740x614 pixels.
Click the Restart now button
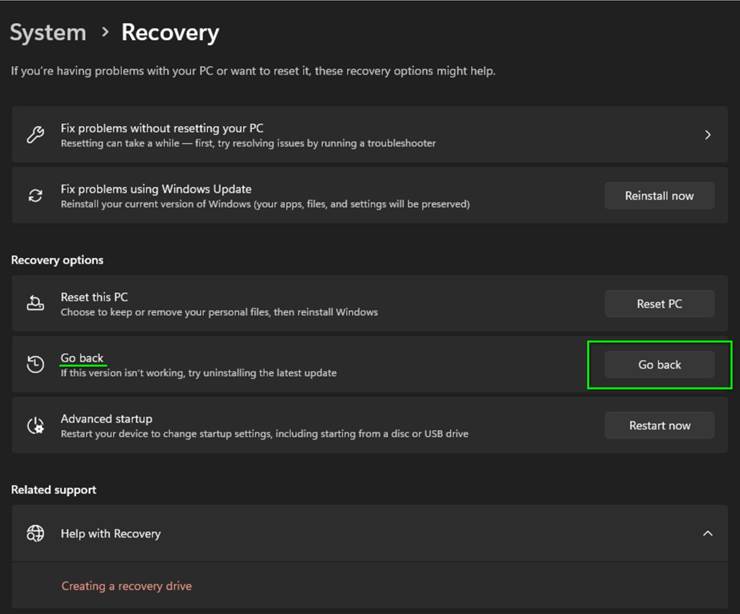pos(659,425)
